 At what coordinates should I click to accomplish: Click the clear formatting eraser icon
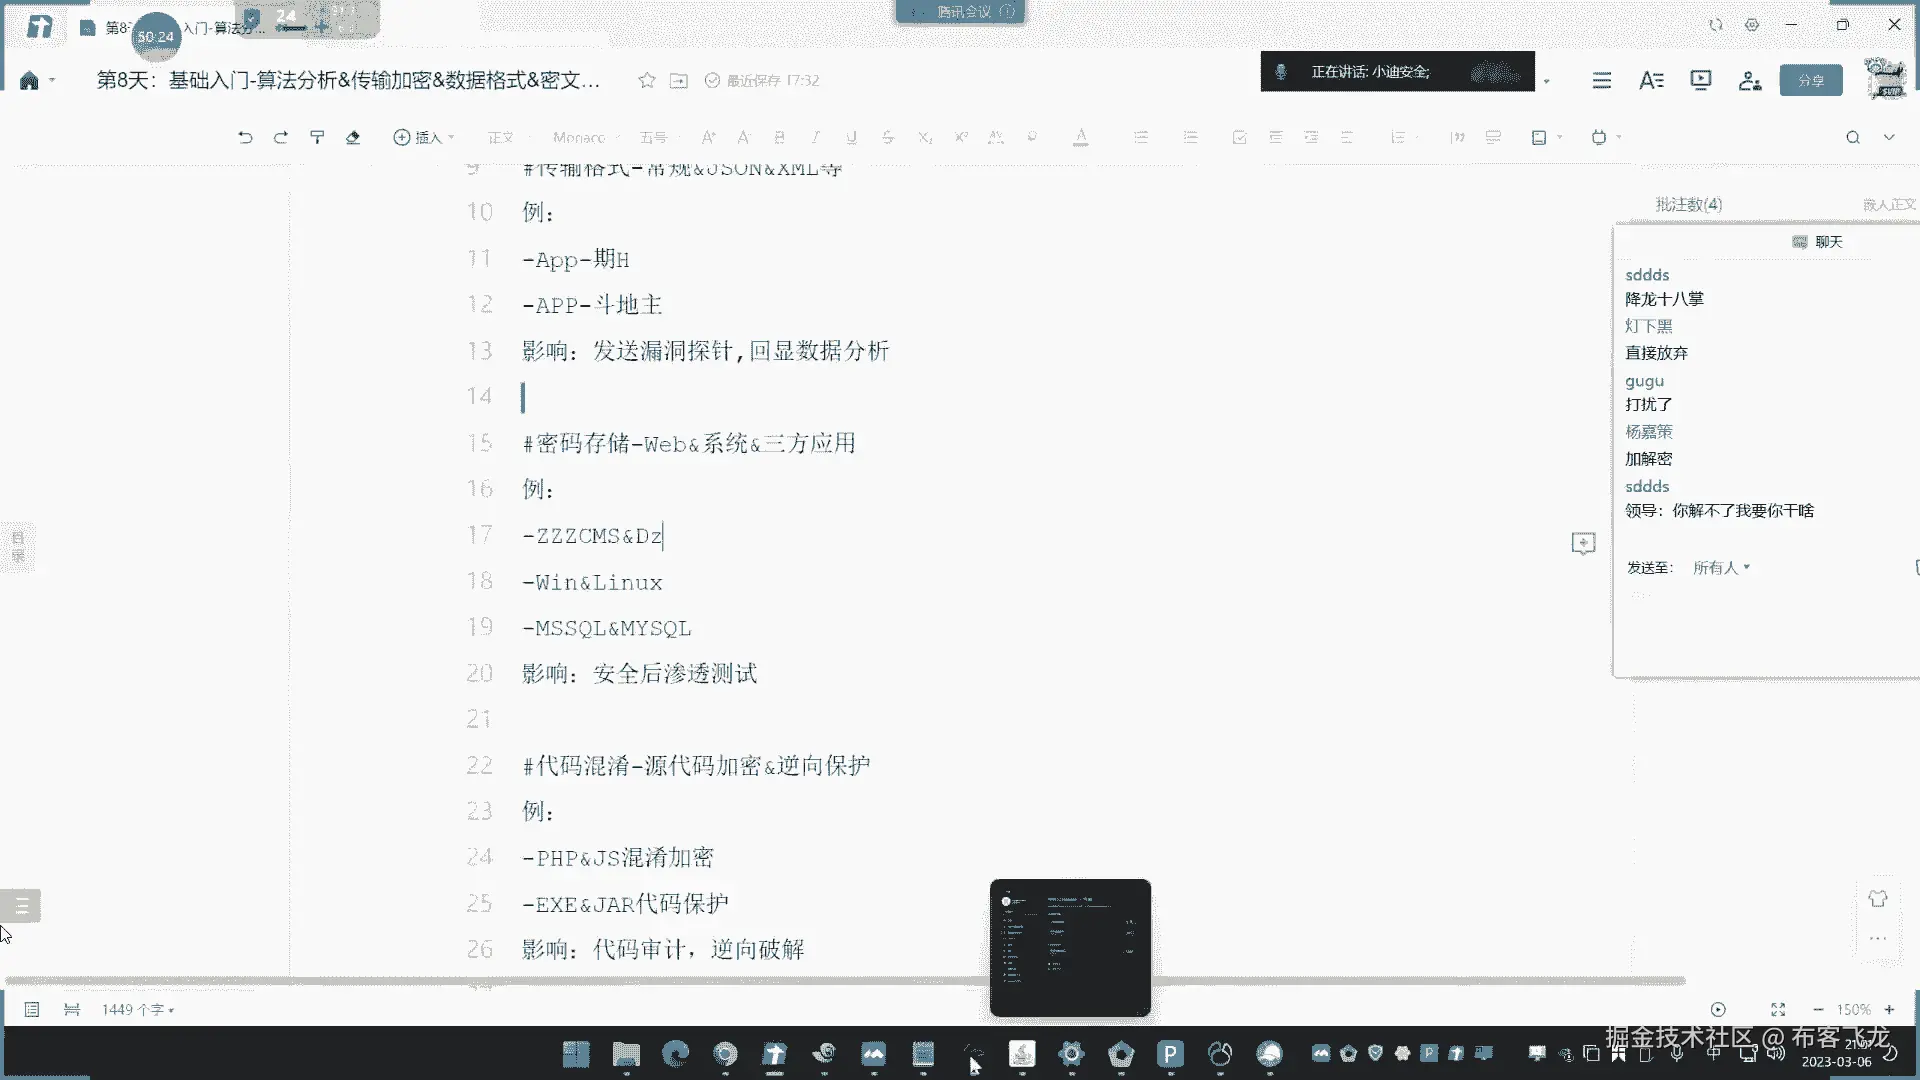click(x=353, y=137)
